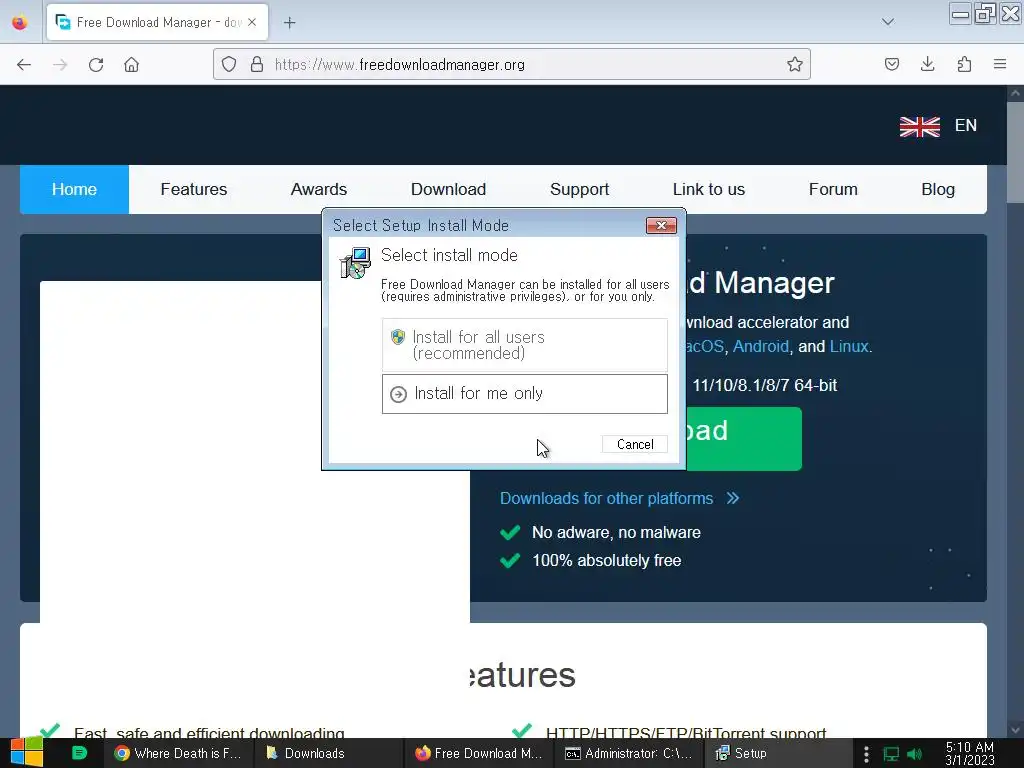
Task: Choose Install for me only
Action: tap(524, 394)
